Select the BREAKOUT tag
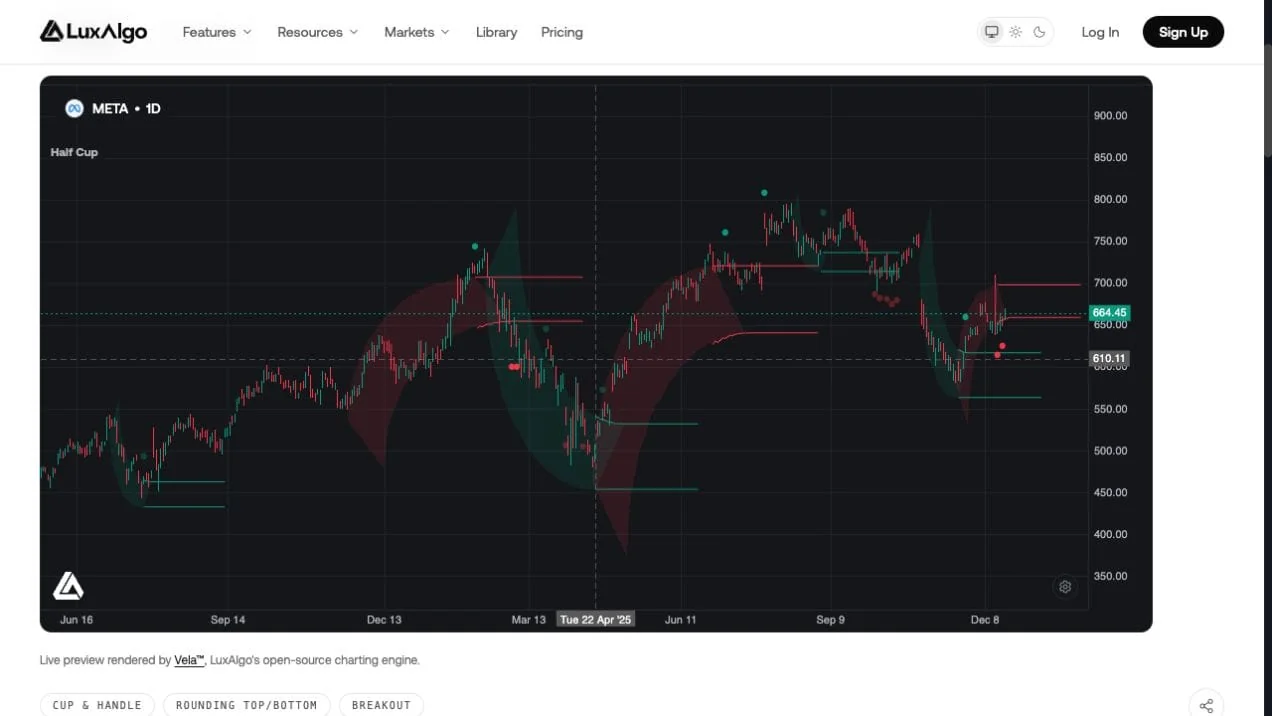This screenshot has width=1272, height=716. tap(381, 705)
